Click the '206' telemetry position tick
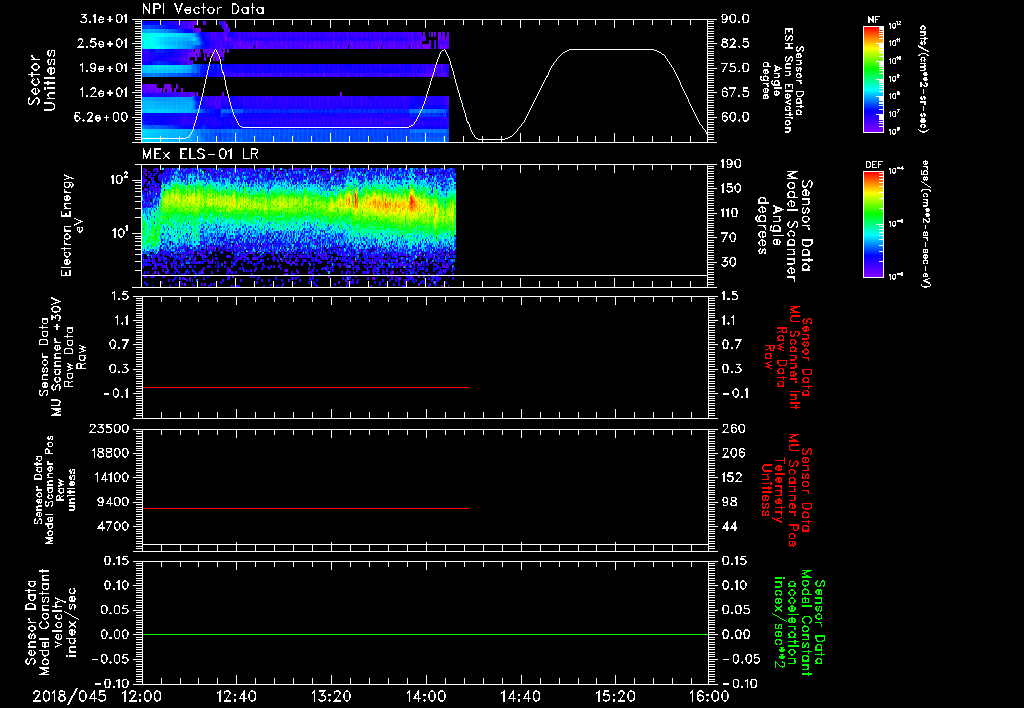 point(732,453)
